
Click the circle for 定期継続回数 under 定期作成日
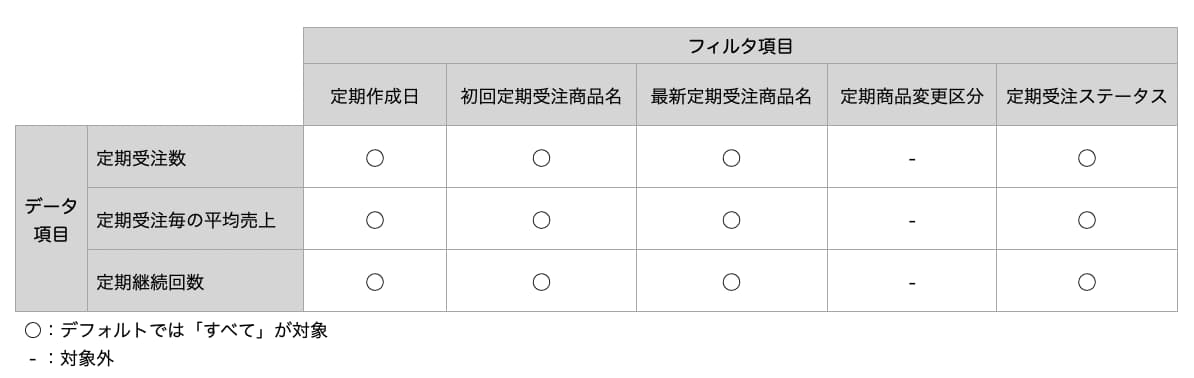(375, 282)
